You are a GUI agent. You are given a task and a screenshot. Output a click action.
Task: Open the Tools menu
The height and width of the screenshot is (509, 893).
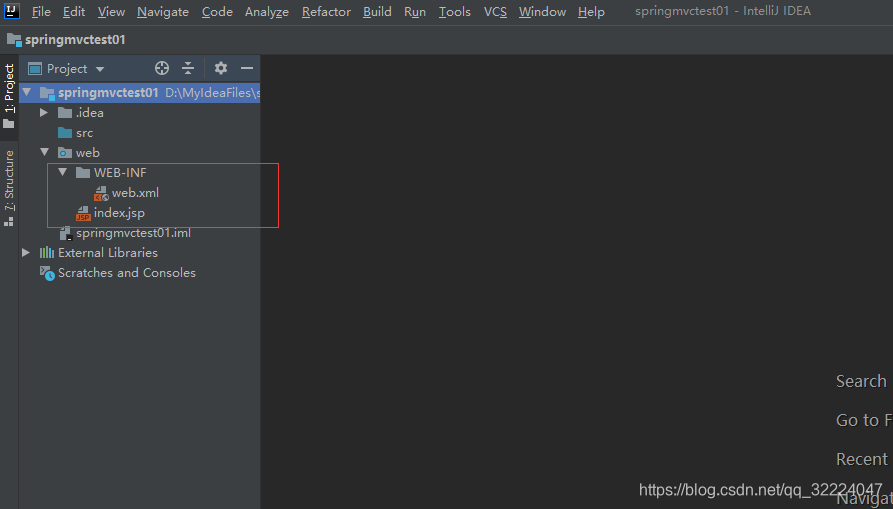coord(454,11)
